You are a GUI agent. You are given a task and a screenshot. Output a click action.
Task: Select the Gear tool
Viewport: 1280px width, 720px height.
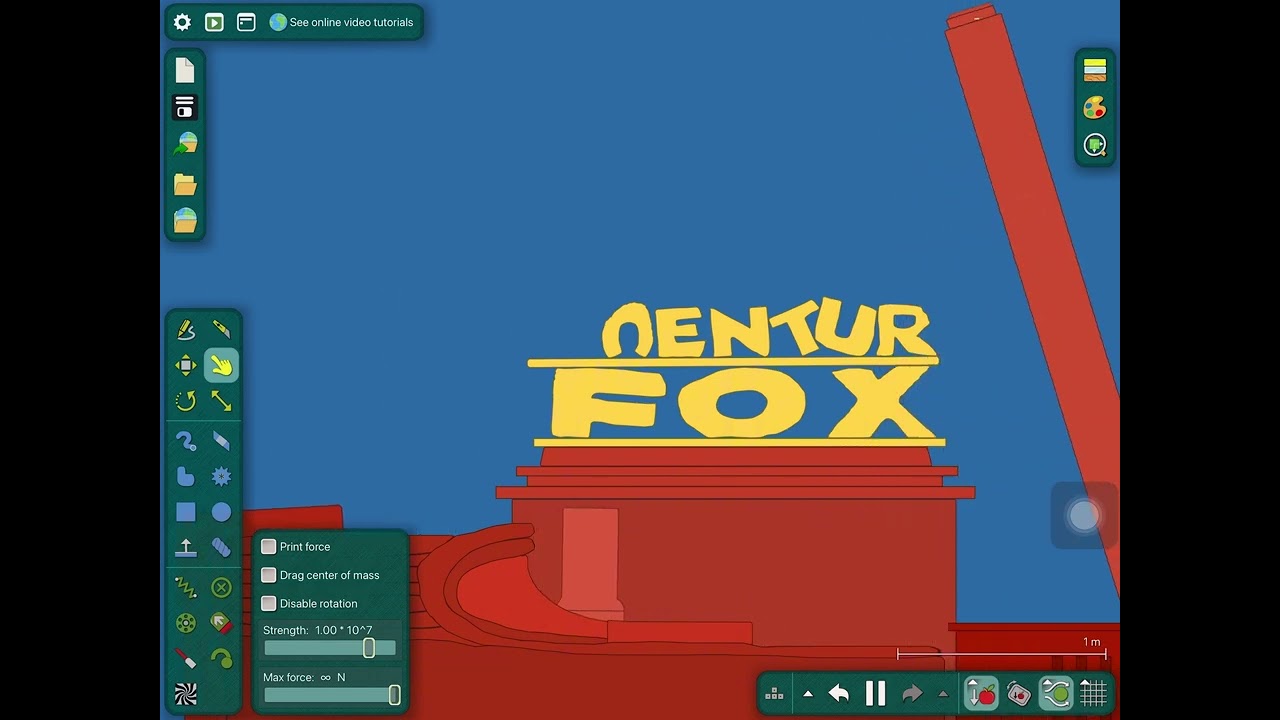click(x=221, y=477)
